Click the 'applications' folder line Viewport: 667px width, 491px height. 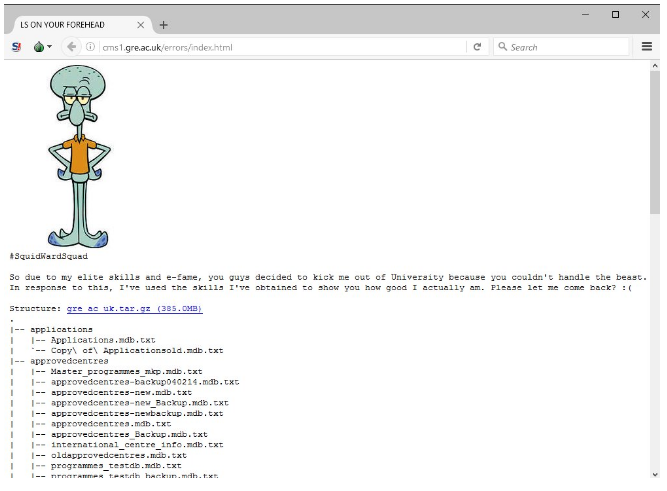pos(61,329)
